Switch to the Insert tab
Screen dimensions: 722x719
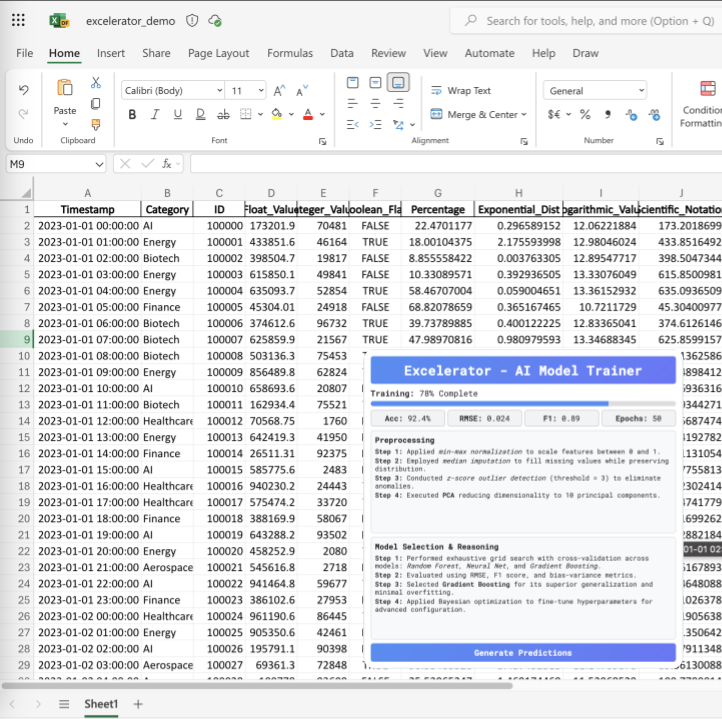click(111, 53)
